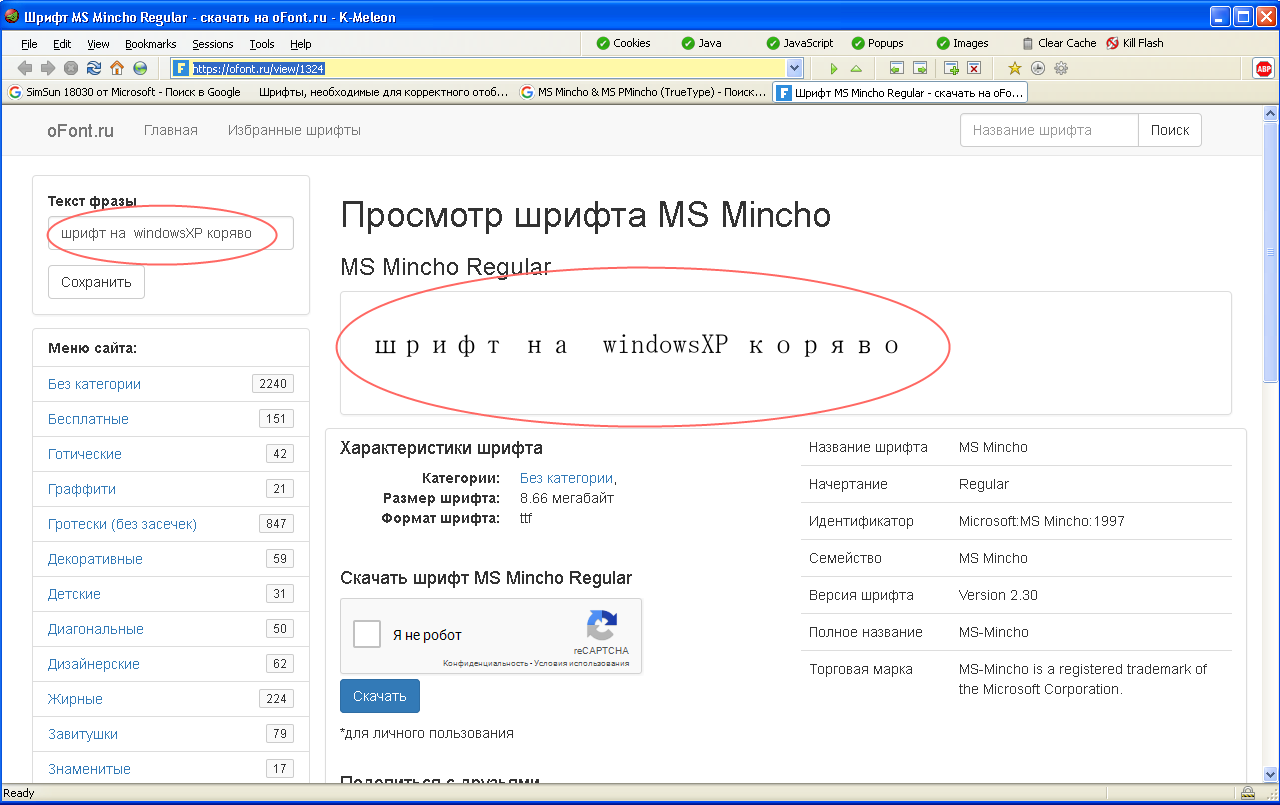The width and height of the screenshot is (1280, 805).
Task: Open the Home page icon
Action: coord(117,68)
